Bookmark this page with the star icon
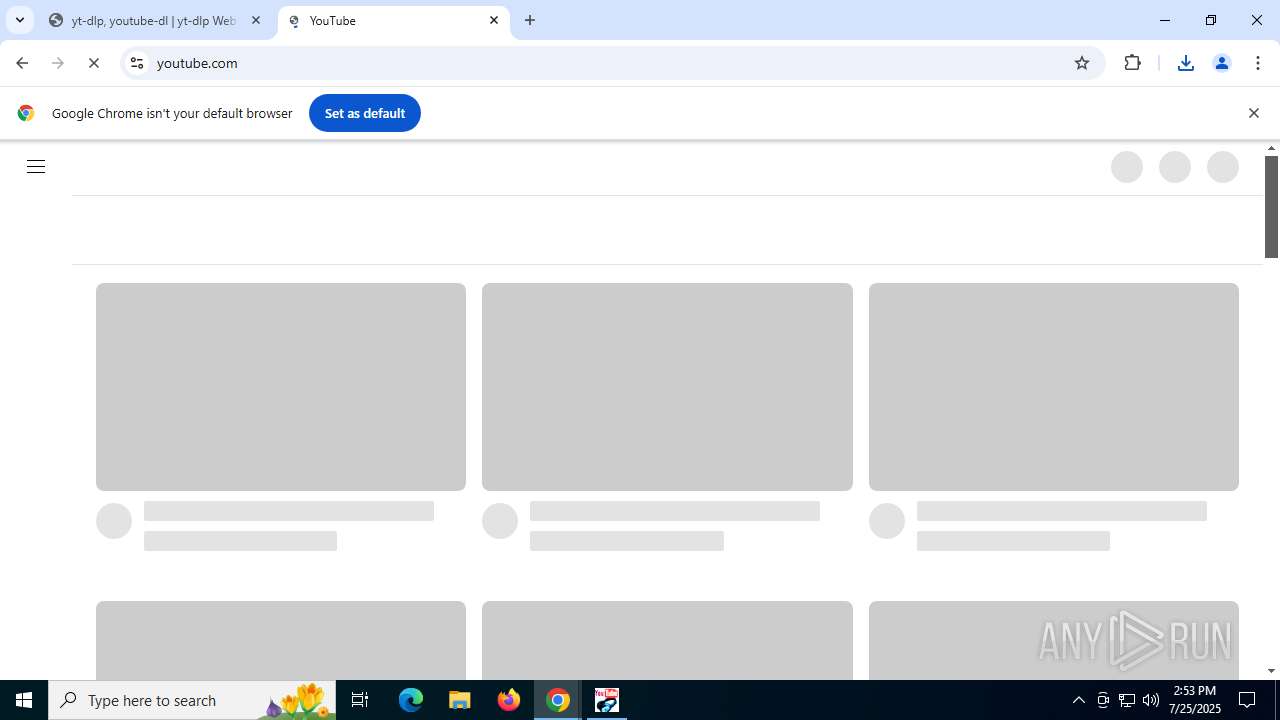Viewport: 1280px width, 720px height. [x=1082, y=63]
